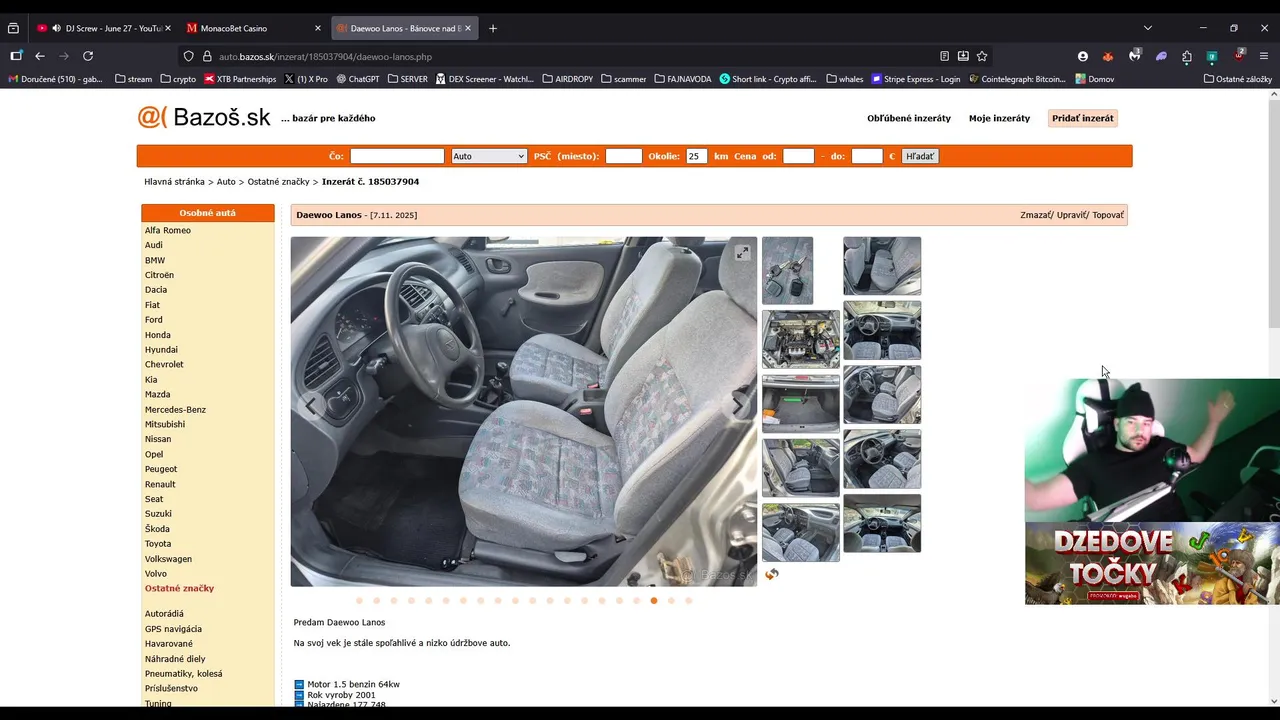The width and height of the screenshot is (1280, 720).
Task: Go to Hlavná stránka breadcrumb
Action: point(174,182)
